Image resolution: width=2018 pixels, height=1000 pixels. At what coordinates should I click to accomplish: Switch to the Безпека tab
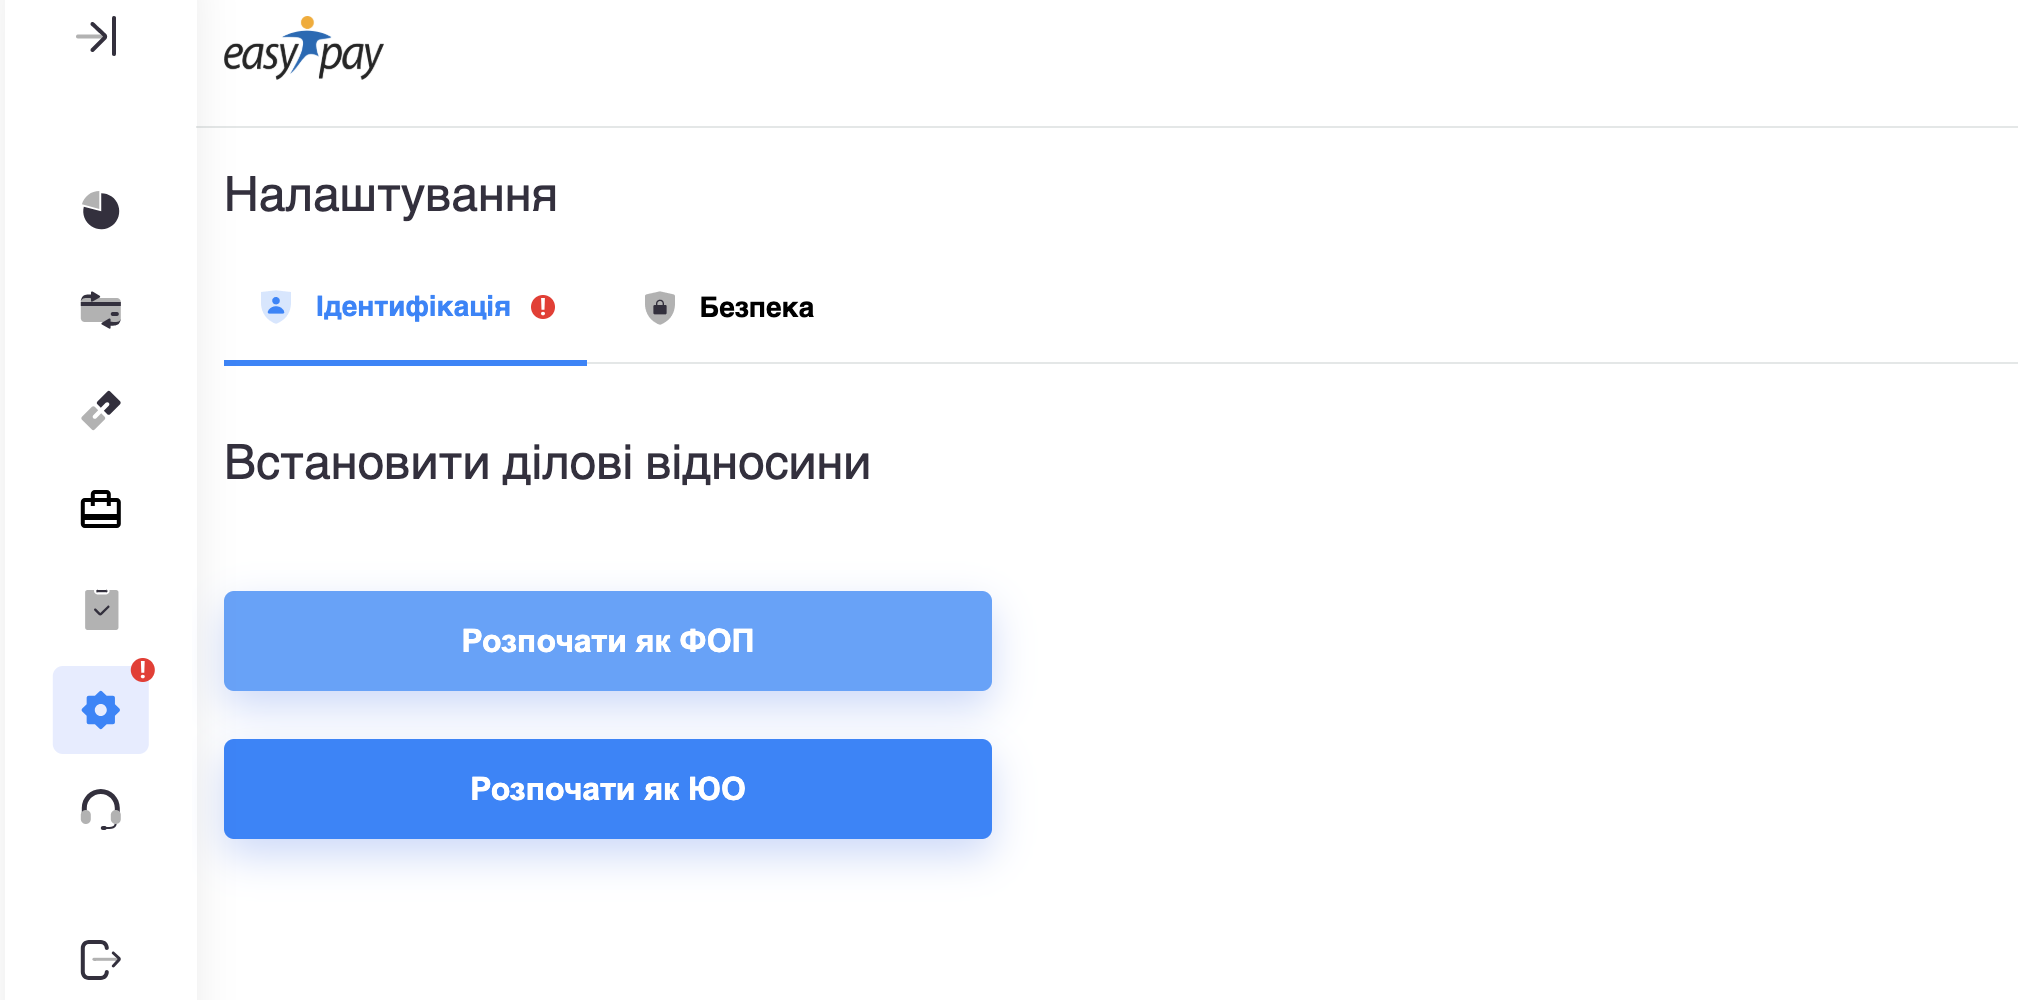tap(756, 308)
